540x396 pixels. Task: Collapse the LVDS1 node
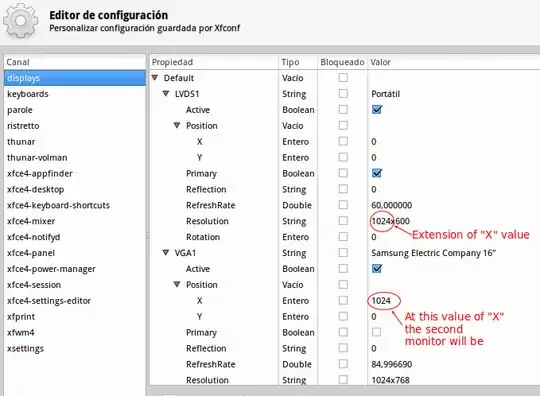166,94
